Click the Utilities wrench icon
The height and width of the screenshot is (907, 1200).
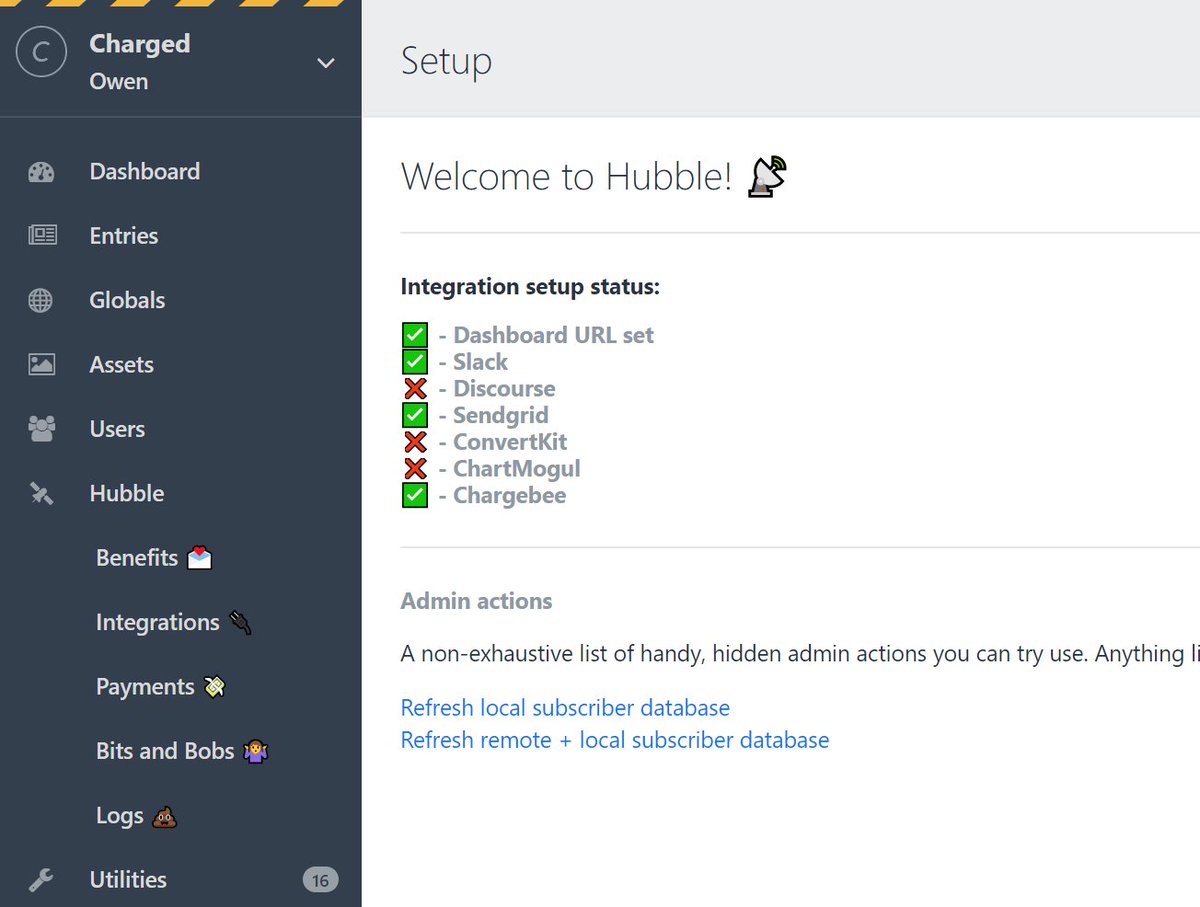[41, 880]
